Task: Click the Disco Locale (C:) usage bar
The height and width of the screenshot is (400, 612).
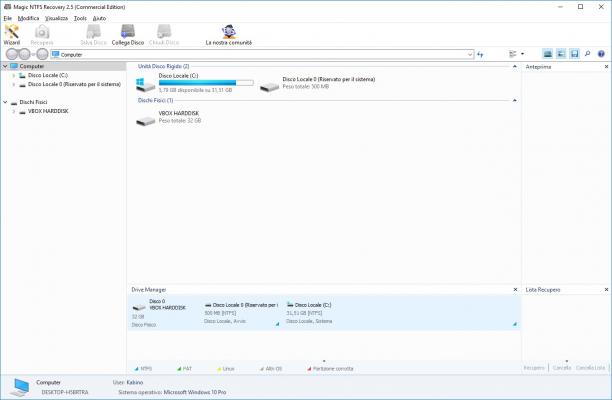Action: [206, 83]
